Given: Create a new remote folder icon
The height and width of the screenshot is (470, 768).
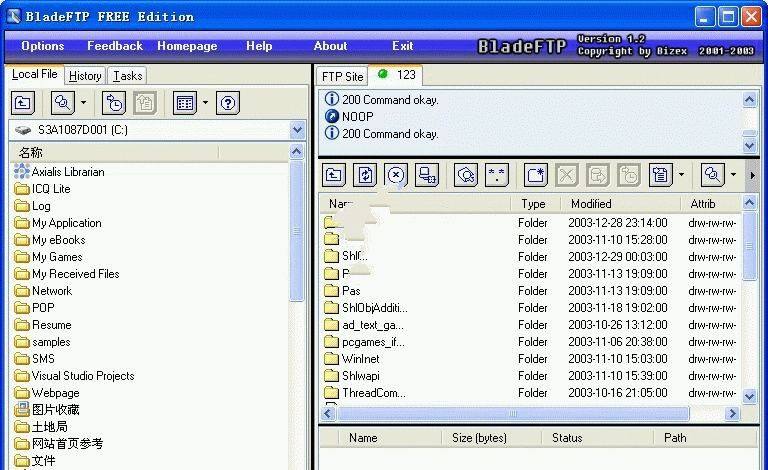Looking at the screenshot, I should click(x=535, y=175).
